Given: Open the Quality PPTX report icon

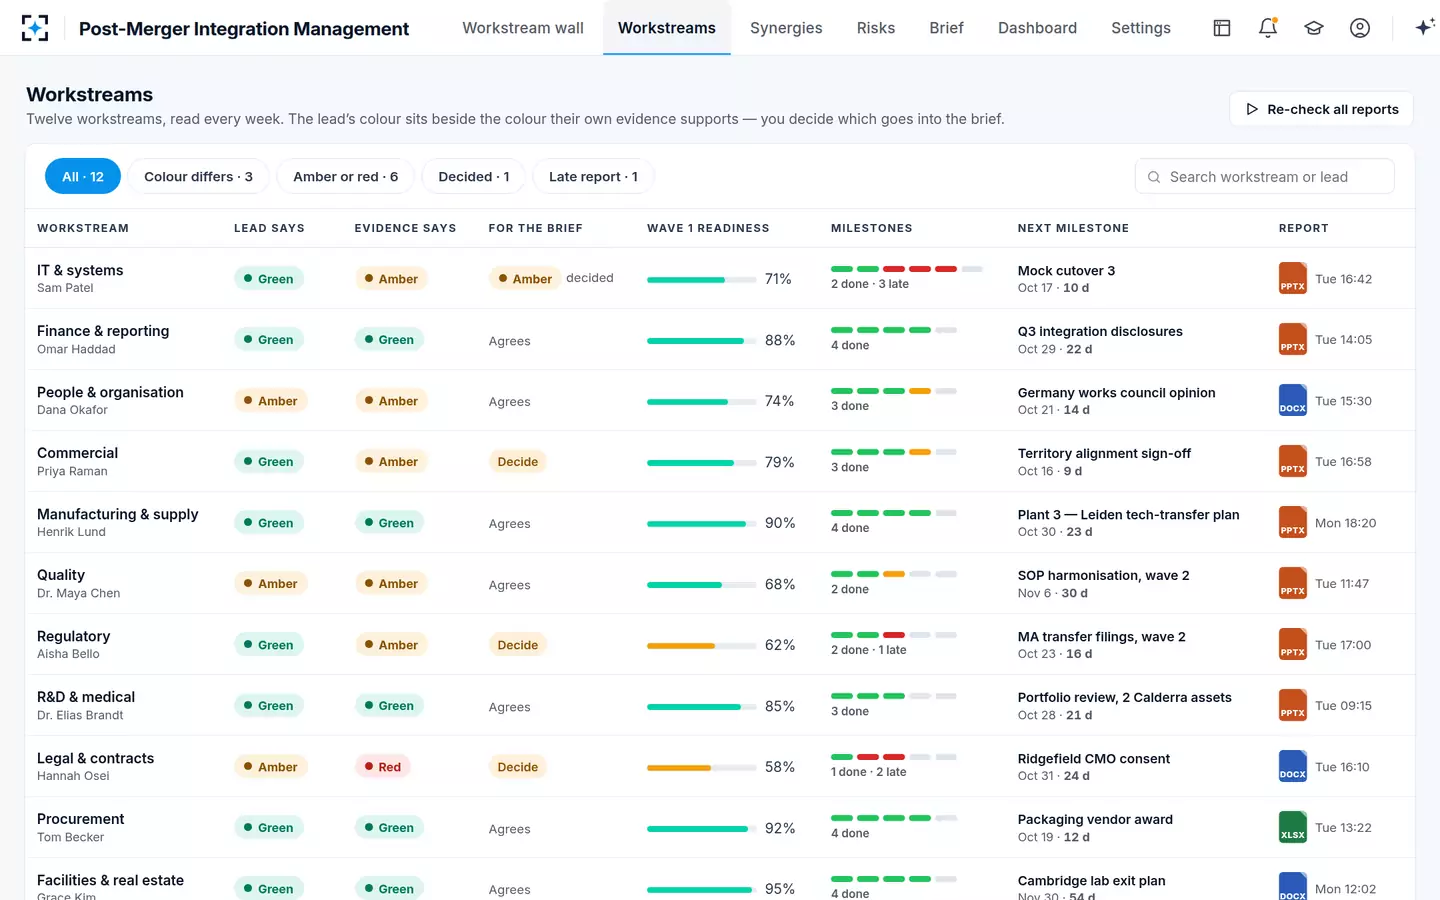Looking at the screenshot, I should tap(1293, 583).
